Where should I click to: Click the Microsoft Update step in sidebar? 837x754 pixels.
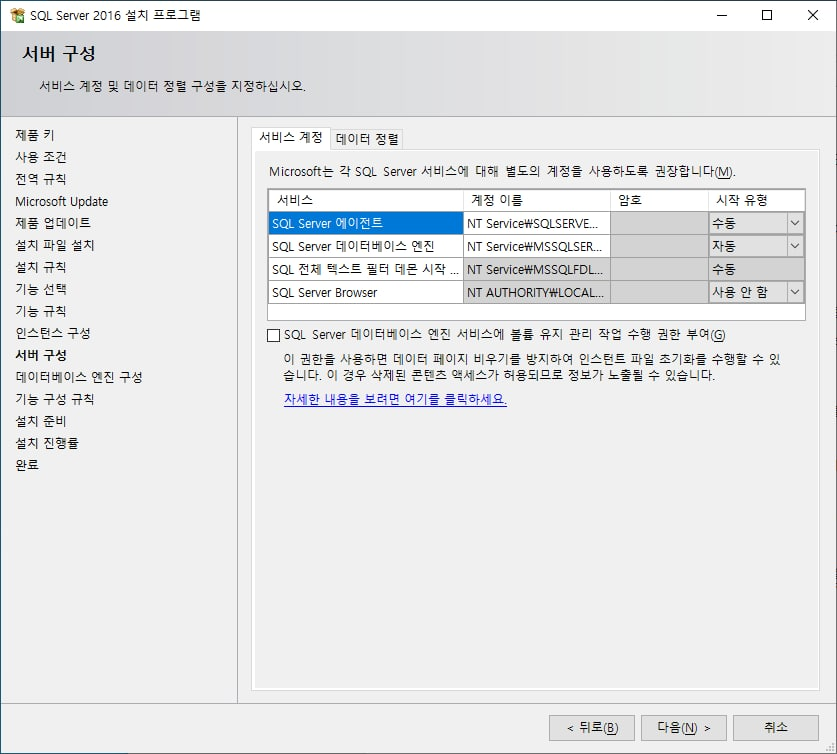click(x=61, y=201)
